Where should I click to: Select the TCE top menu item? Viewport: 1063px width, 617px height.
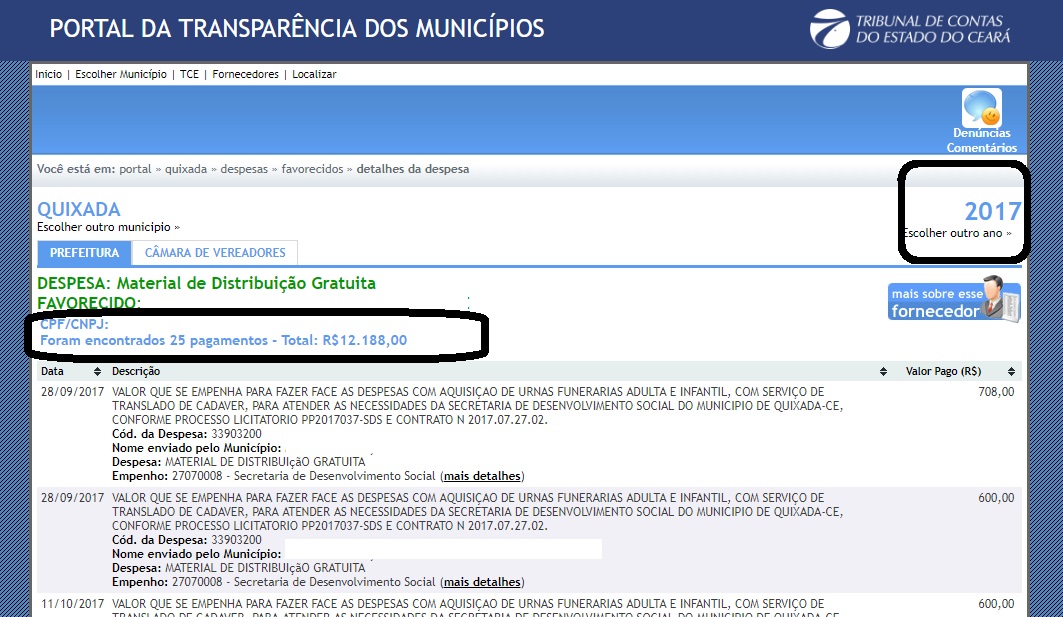(x=189, y=75)
